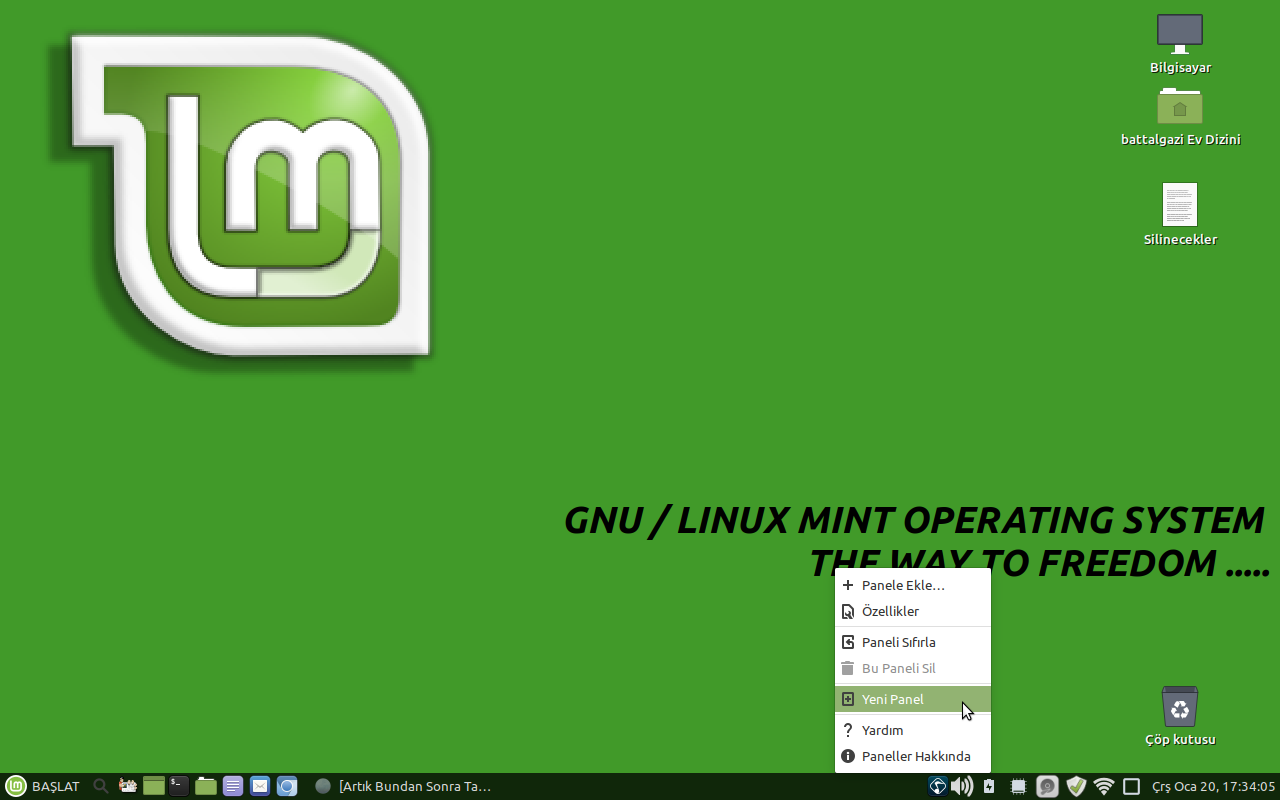Open the volume speaker tray icon

pos(962,786)
